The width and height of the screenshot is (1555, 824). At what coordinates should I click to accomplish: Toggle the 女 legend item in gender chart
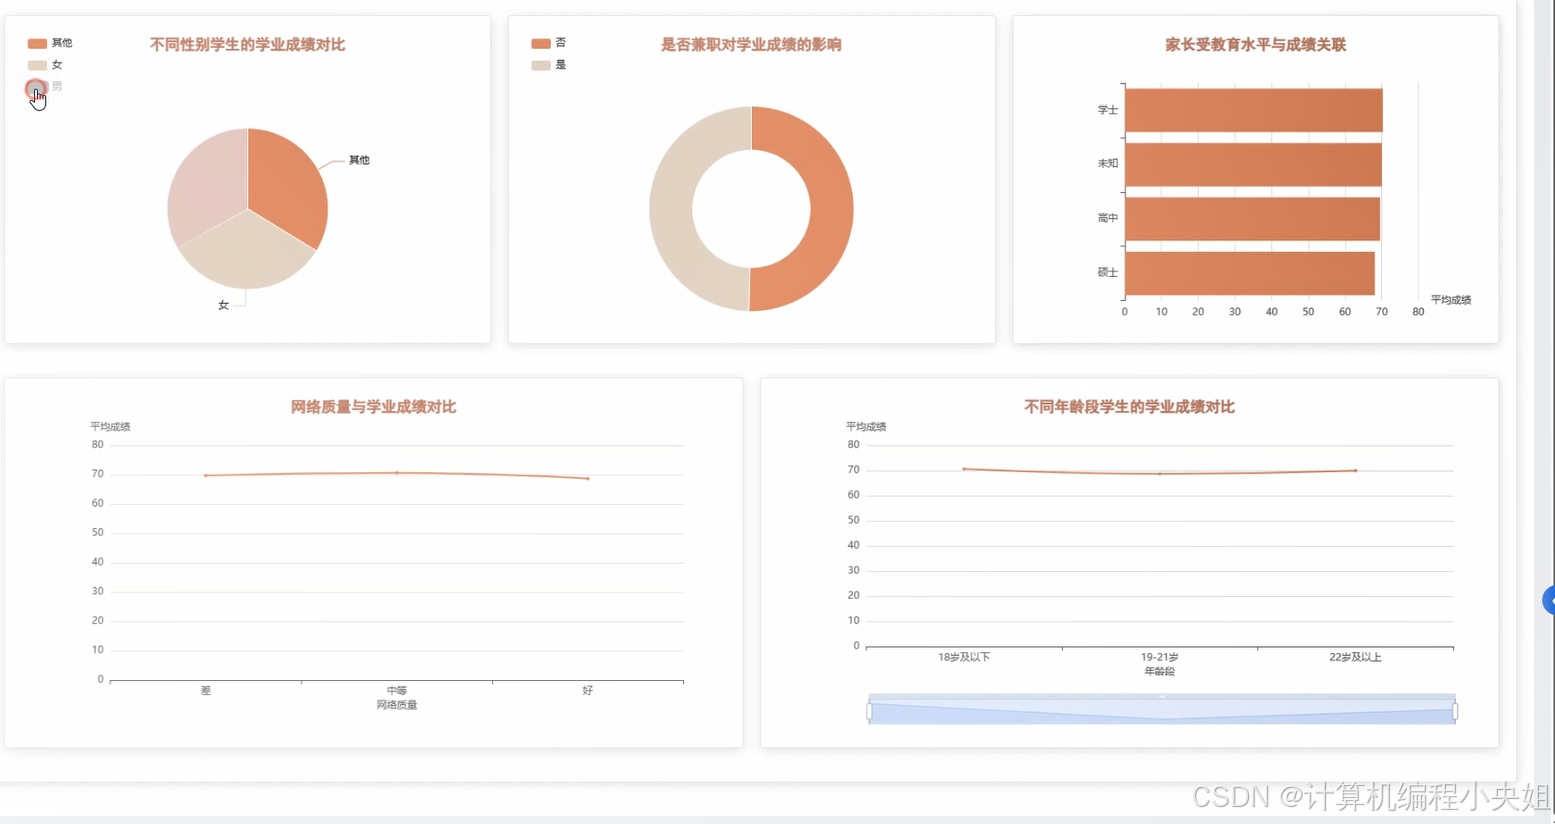coord(45,65)
